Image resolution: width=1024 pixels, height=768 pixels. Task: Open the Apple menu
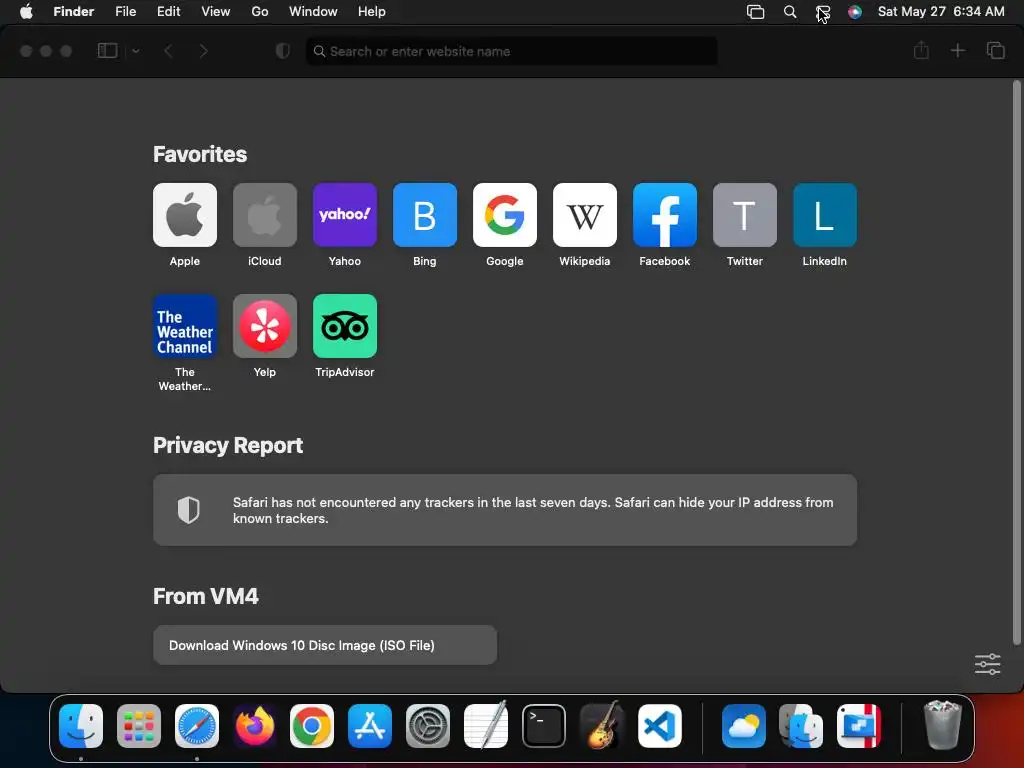click(26, 12)
